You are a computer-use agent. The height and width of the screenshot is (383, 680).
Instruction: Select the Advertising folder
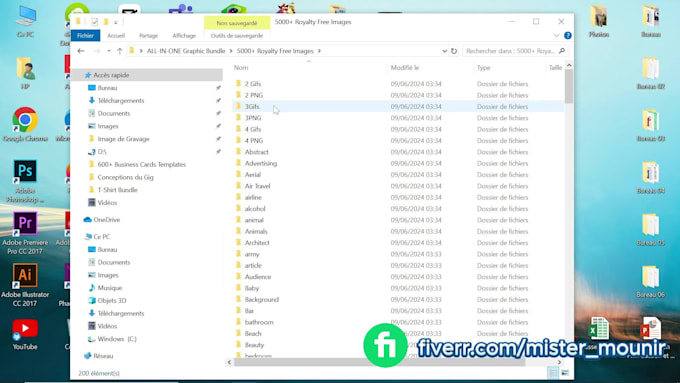261,163
